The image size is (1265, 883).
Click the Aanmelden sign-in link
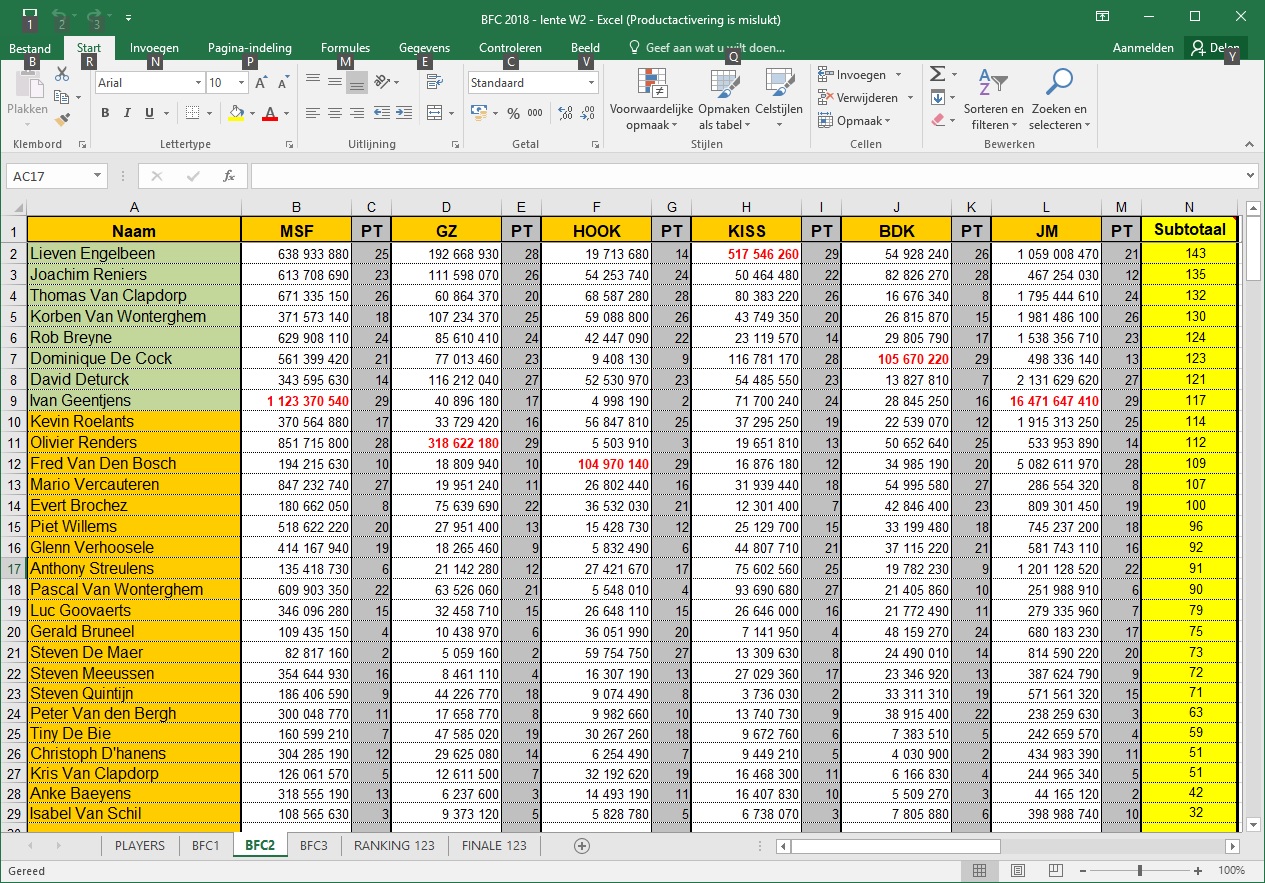click(1142, 48)
